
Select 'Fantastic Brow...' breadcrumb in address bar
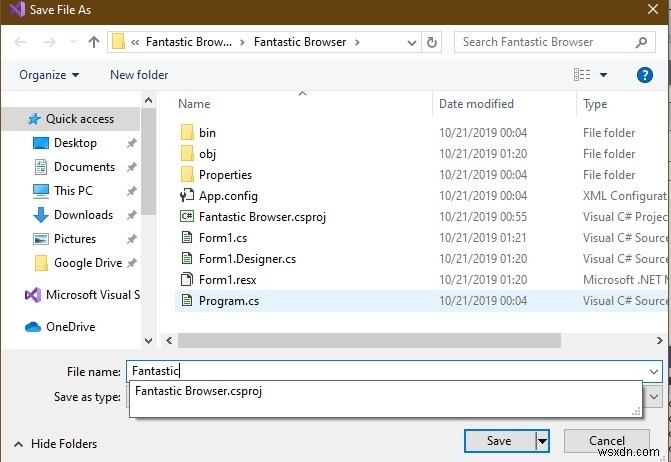(189, 42)
